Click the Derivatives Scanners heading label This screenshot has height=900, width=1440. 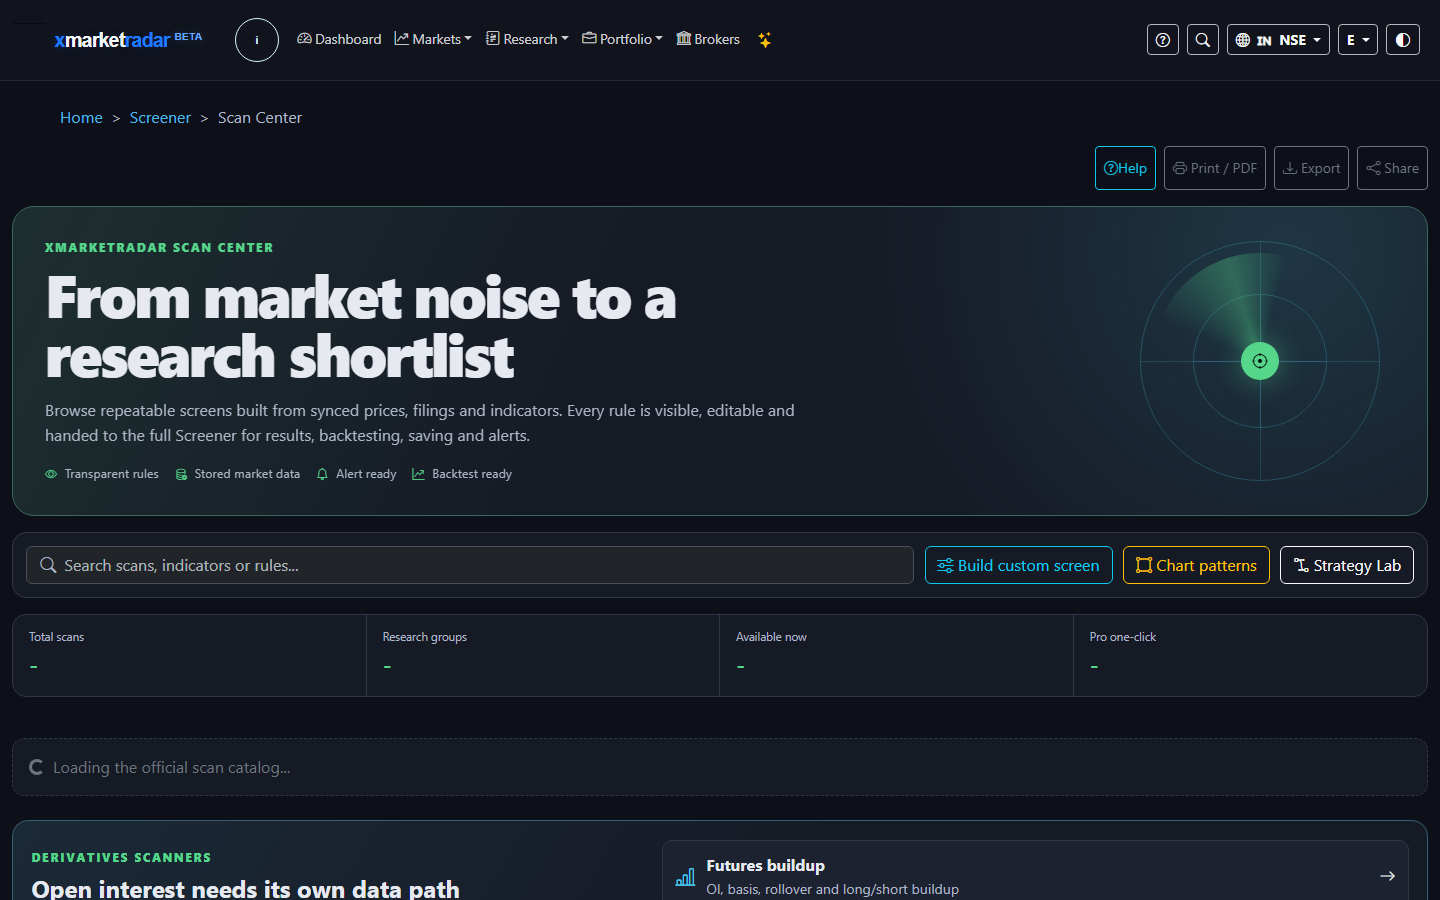click(121, 858)
